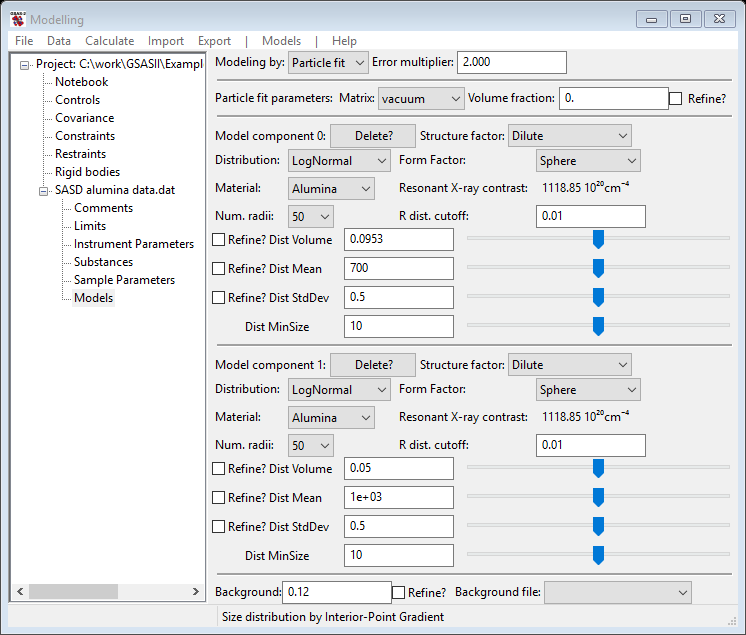
Task: Open component 1 Distribution LogNormal dropdown
Action: pyautogui.click(x=339, y=390)
